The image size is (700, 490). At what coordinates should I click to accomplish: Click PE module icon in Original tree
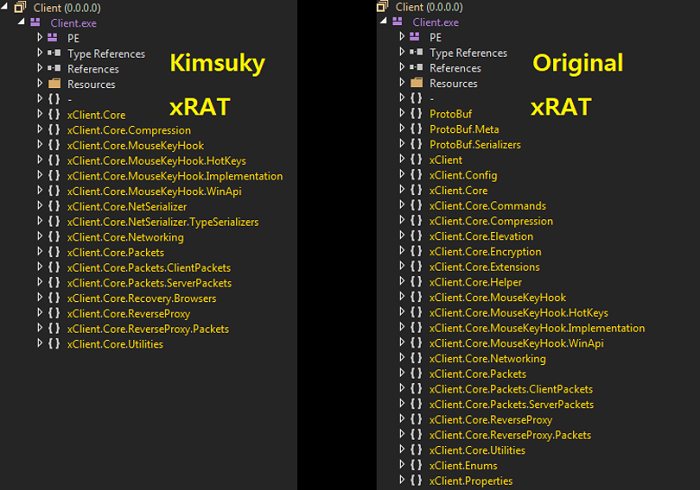pos(415,37)
